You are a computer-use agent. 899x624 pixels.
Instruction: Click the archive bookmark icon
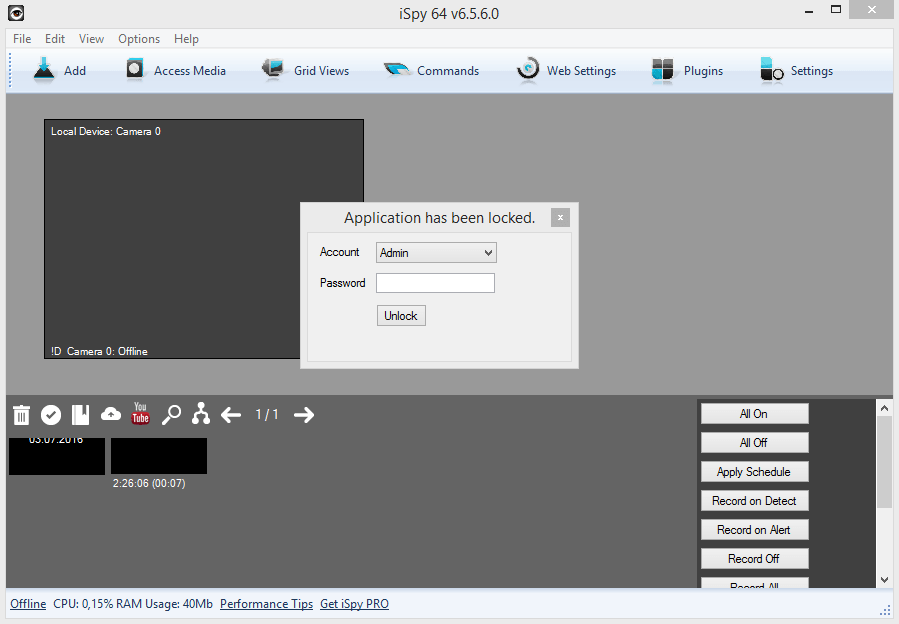pos(80,415)
